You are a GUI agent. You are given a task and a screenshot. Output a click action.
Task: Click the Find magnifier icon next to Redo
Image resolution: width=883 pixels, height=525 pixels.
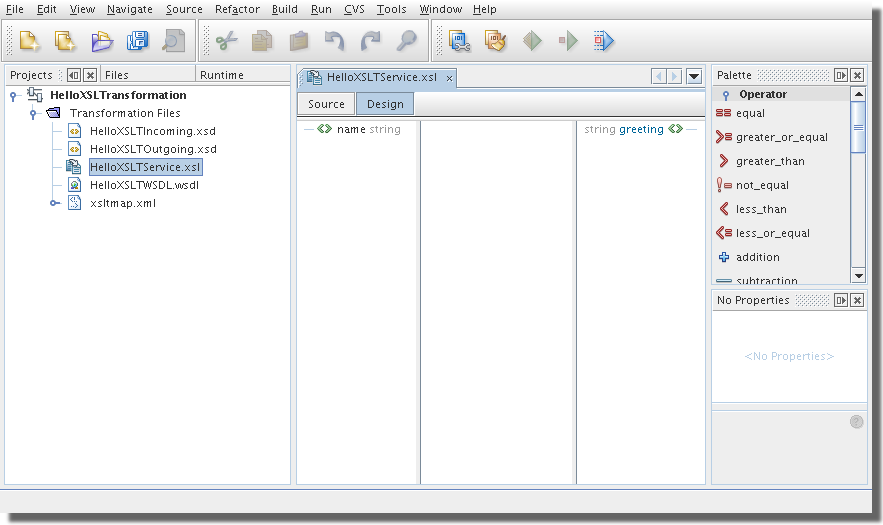(407, 41)
